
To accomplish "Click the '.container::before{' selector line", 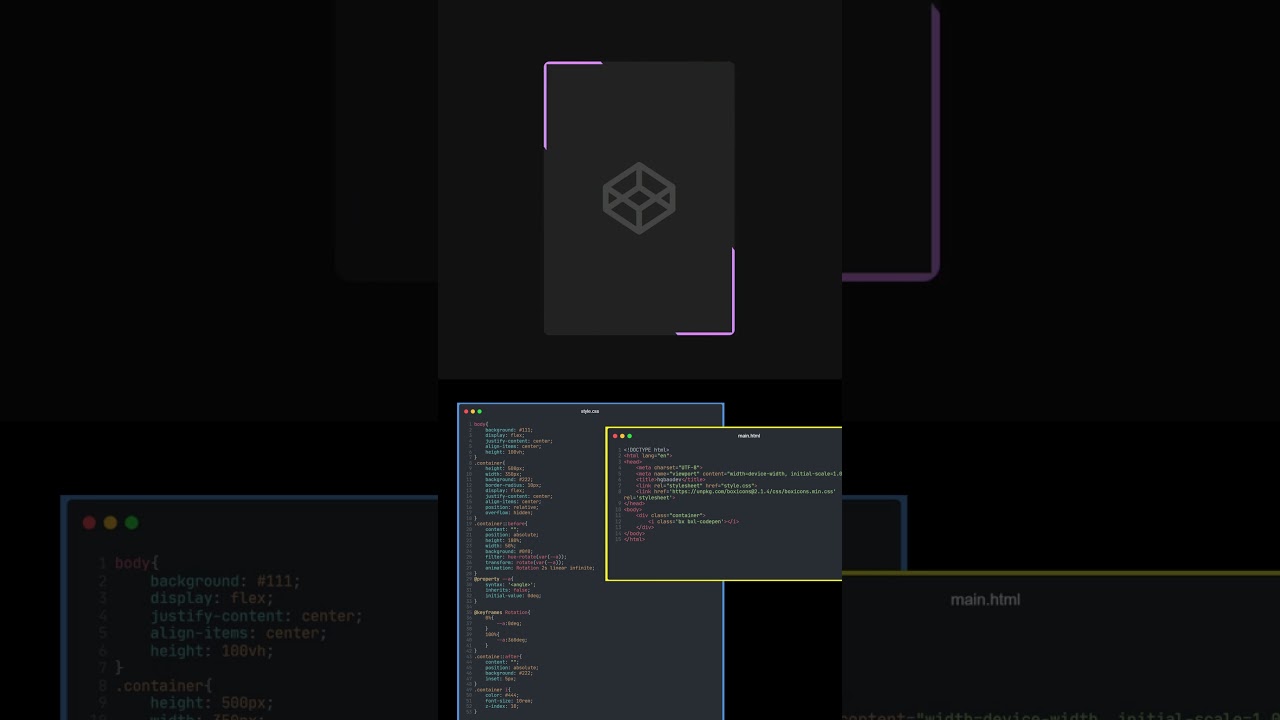I will click(x=499, y=523).
